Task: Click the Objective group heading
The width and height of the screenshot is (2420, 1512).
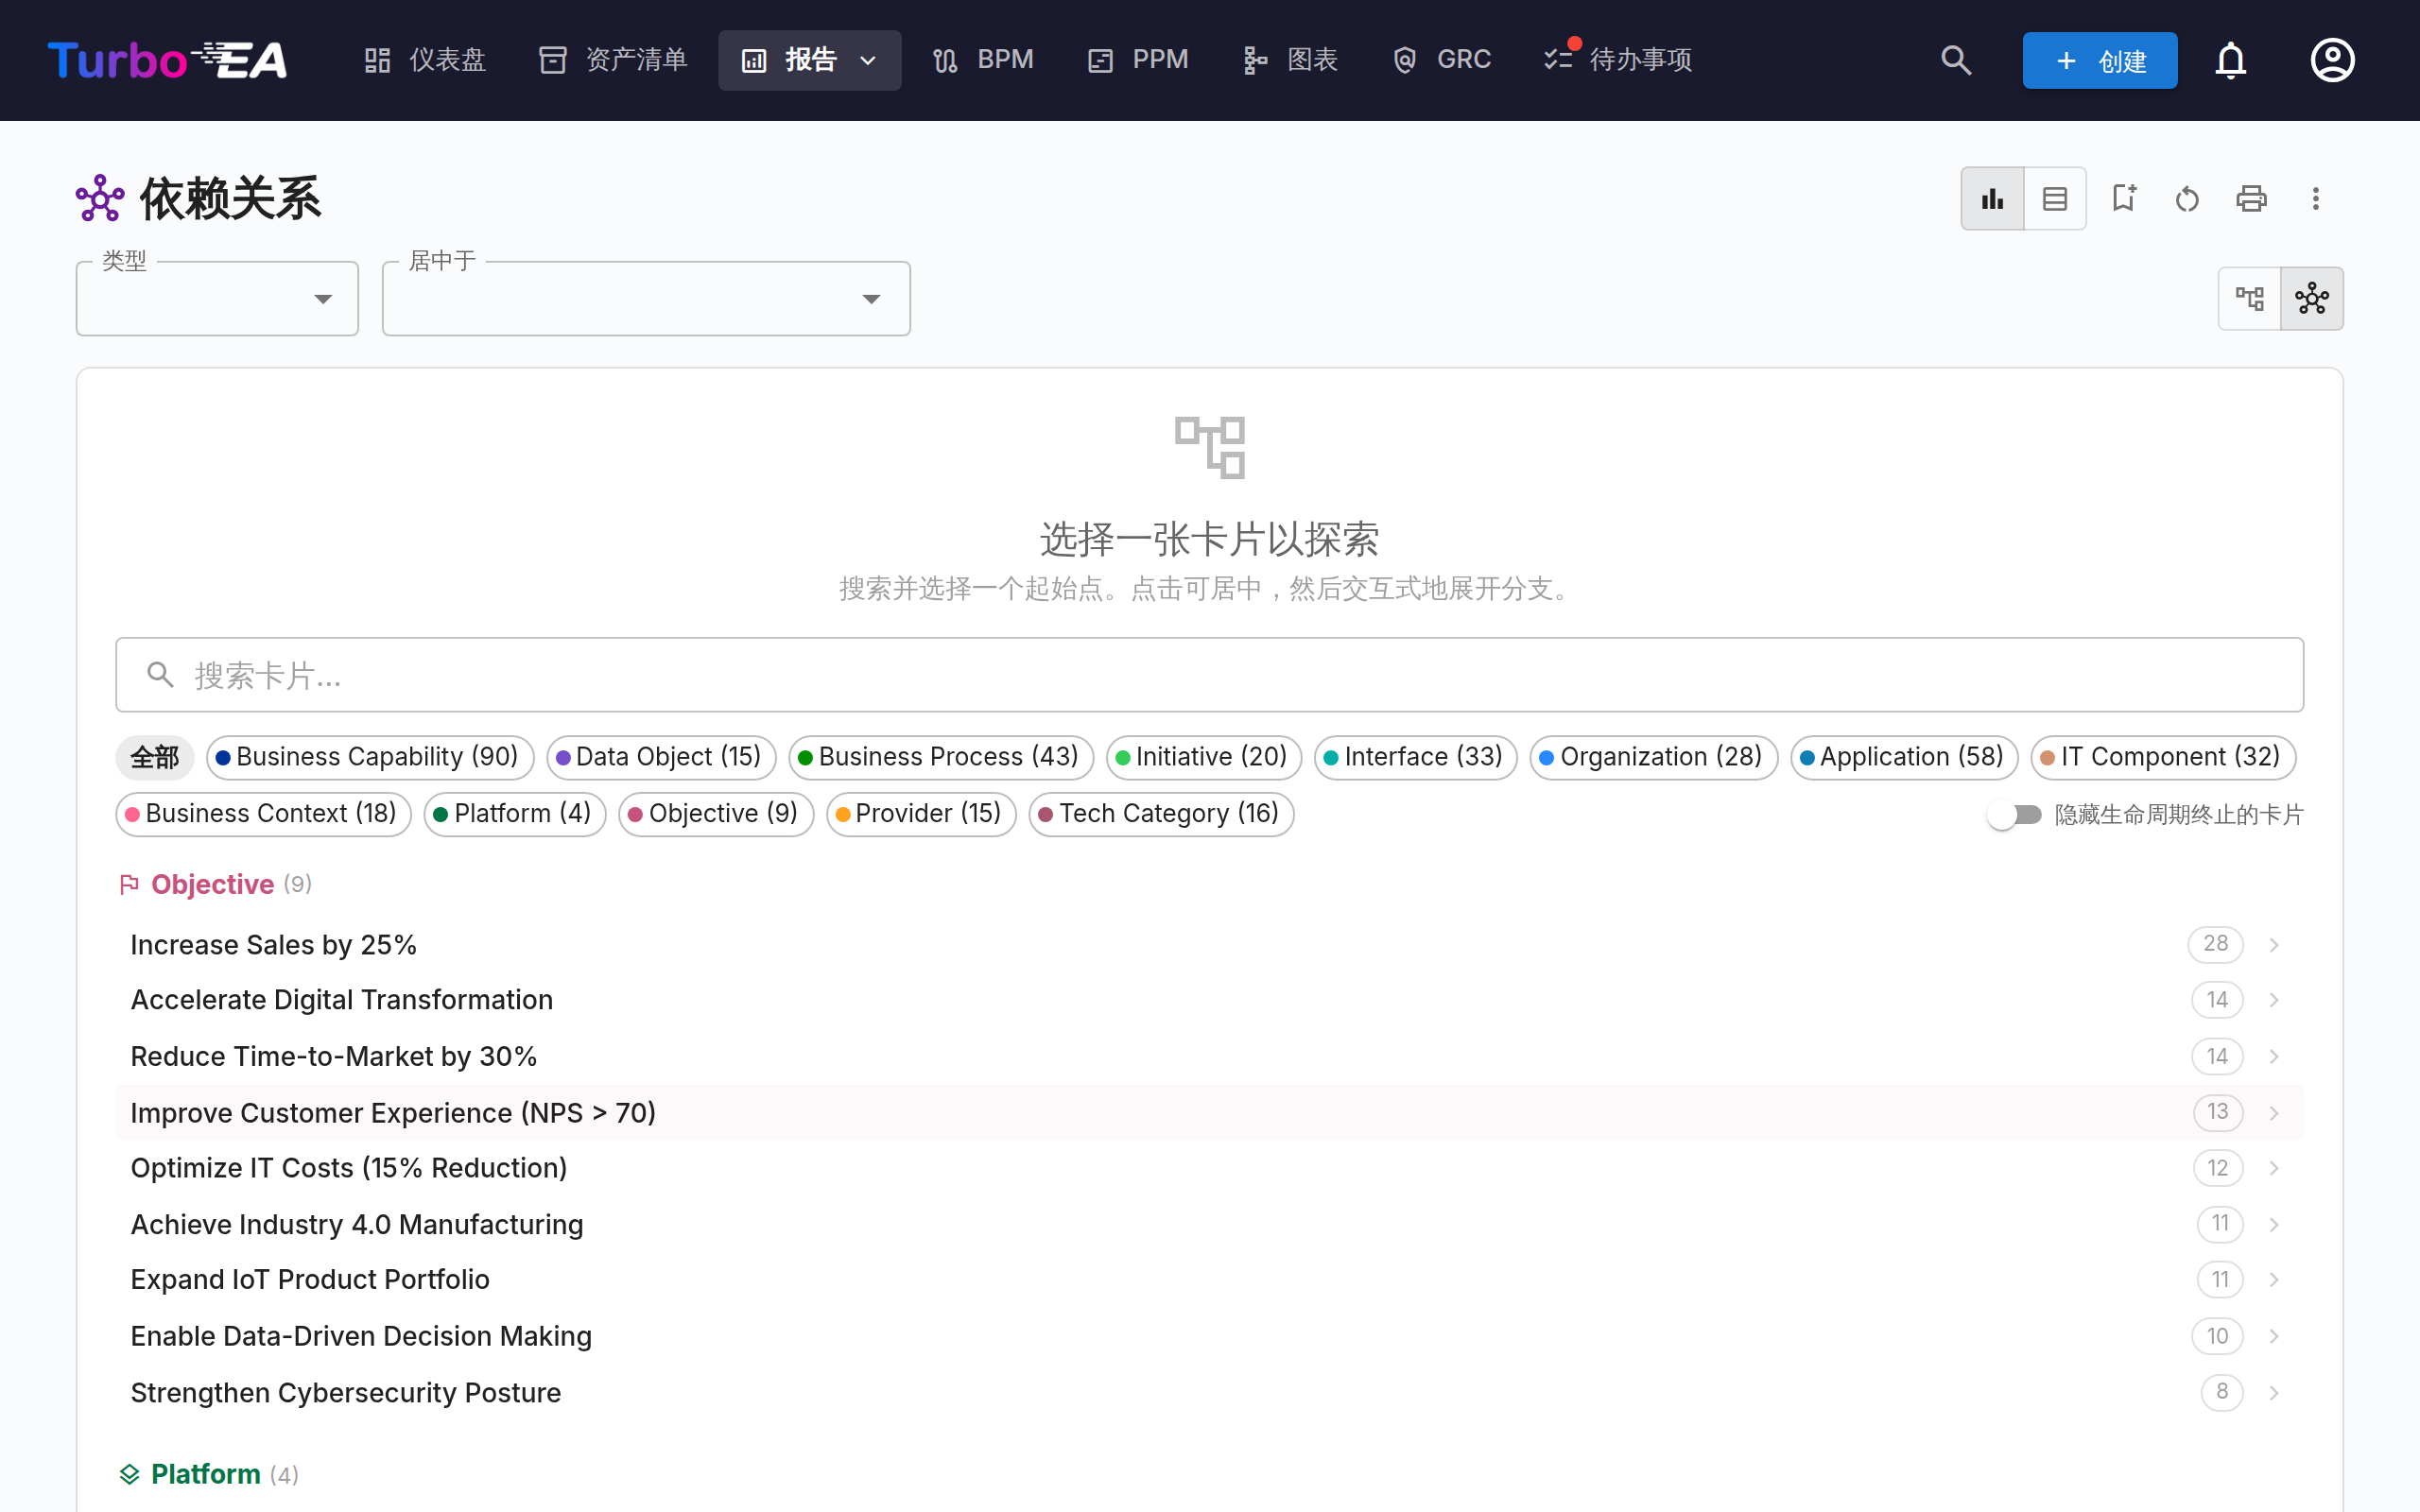Action: (x=212, y=884)
